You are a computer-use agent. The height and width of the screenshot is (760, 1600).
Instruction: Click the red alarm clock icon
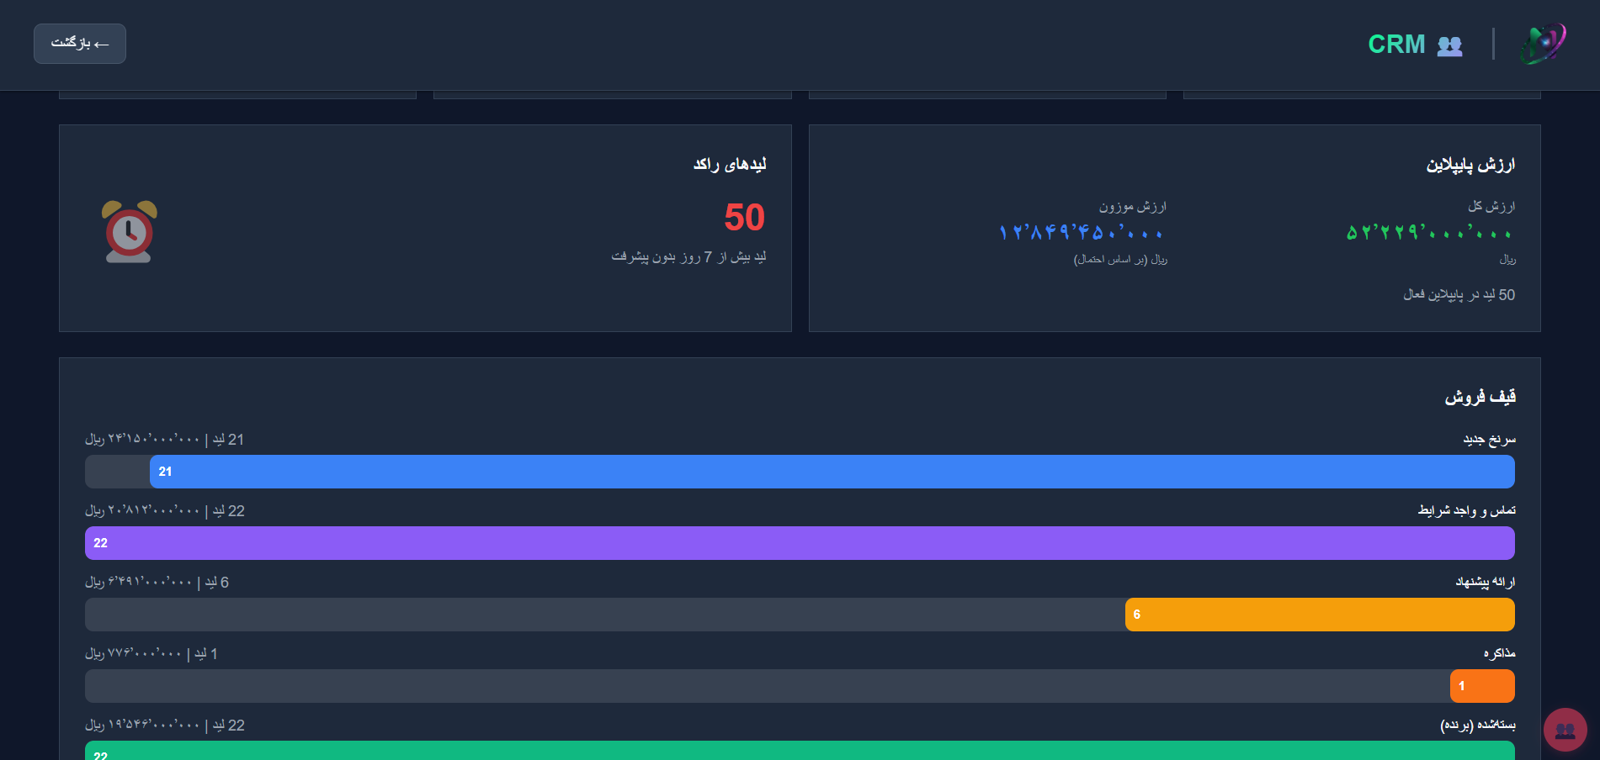point(129,231)
